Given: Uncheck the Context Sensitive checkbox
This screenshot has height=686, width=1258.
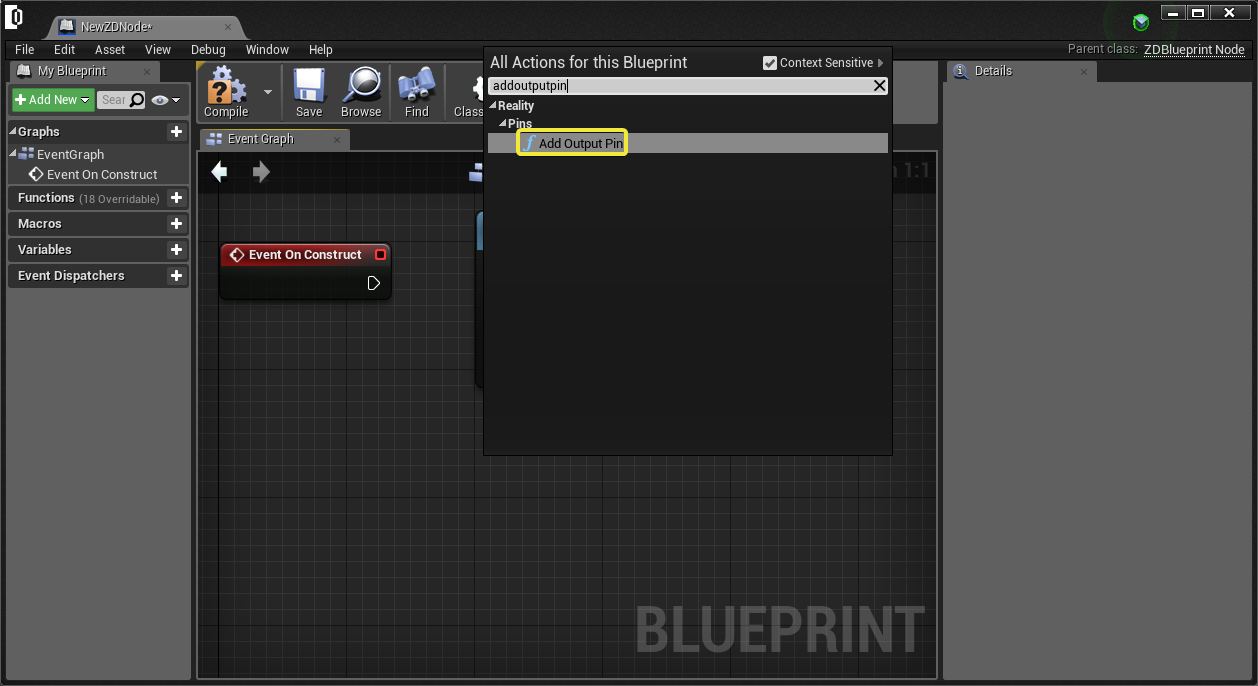Looking at the screenshot, I should (770, 63).
